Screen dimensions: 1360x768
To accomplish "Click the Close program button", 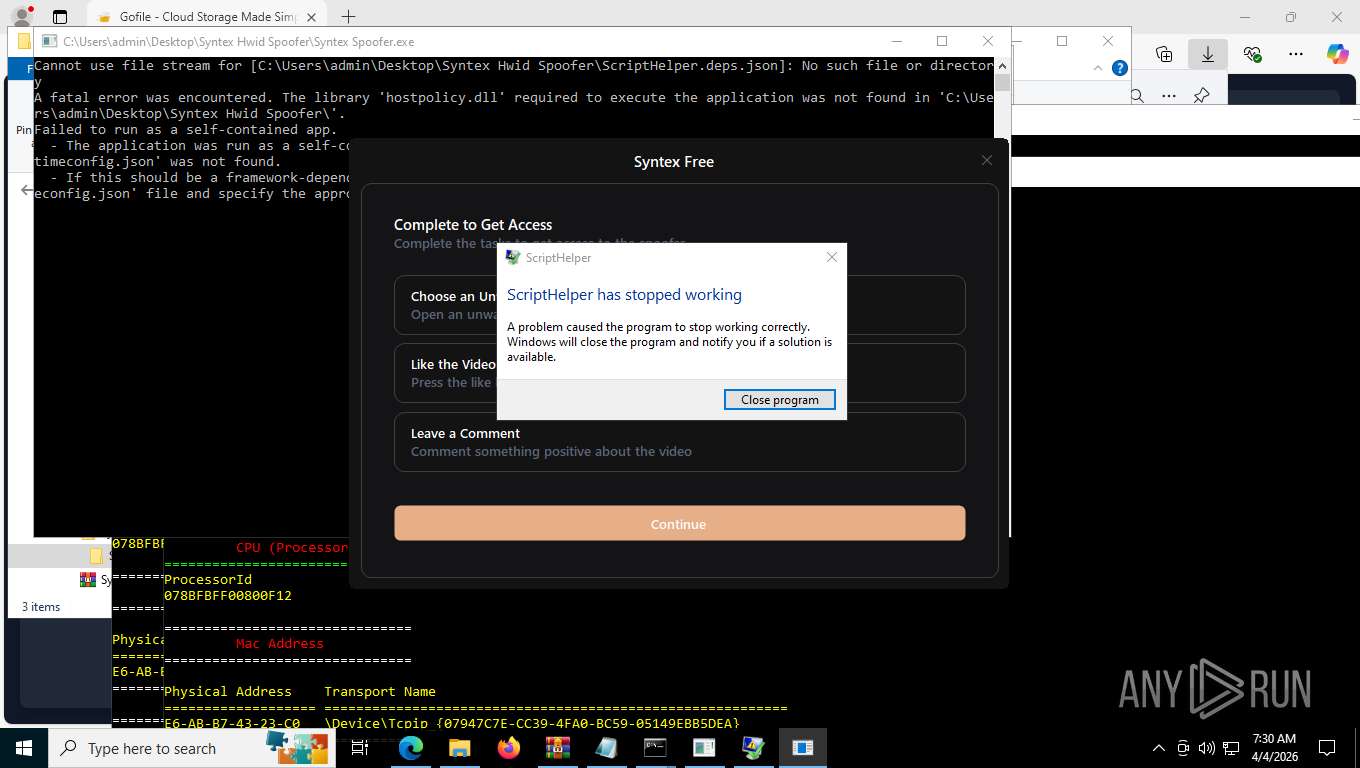I will 780,399.
